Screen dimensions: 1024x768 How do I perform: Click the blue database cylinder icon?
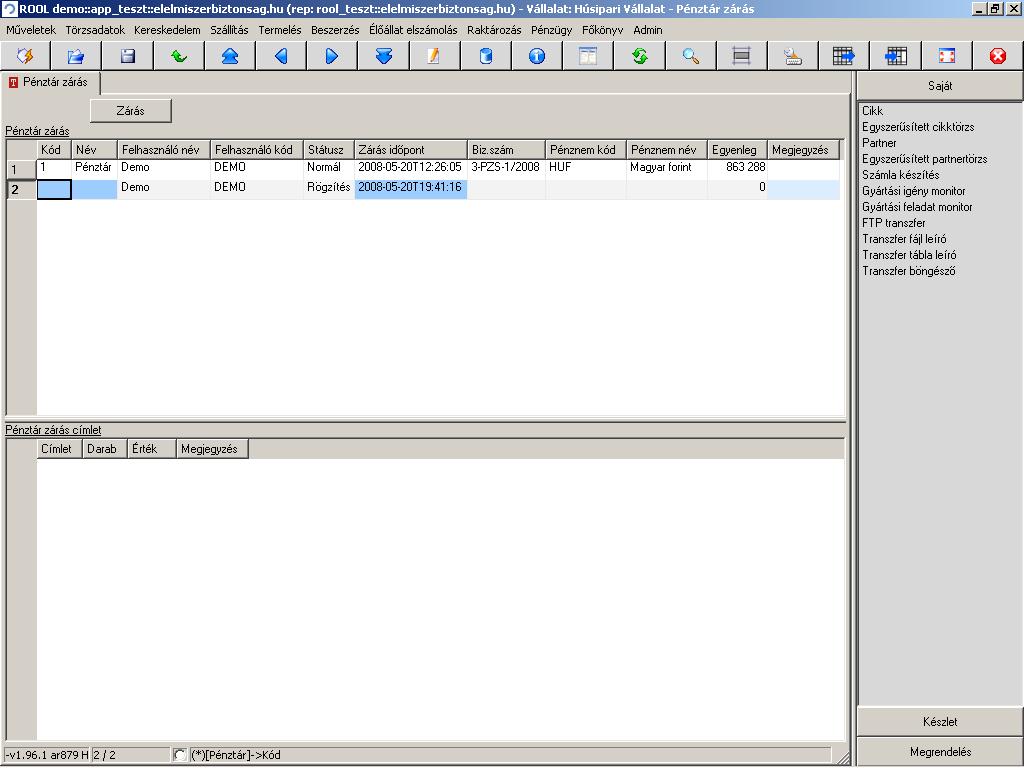486,56
